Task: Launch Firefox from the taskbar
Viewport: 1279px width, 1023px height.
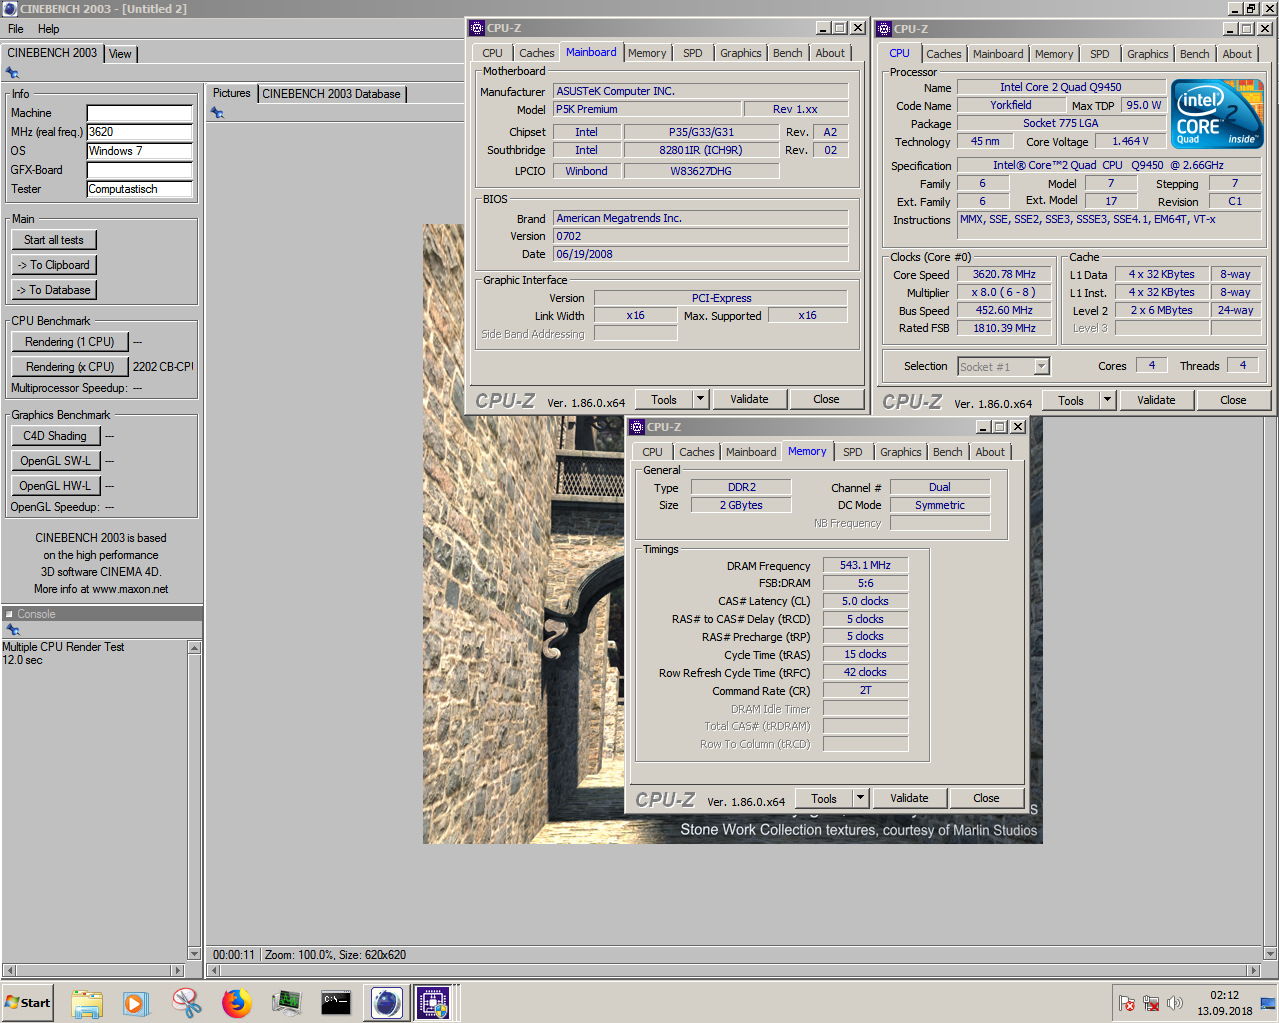Action: (236, 1003)
